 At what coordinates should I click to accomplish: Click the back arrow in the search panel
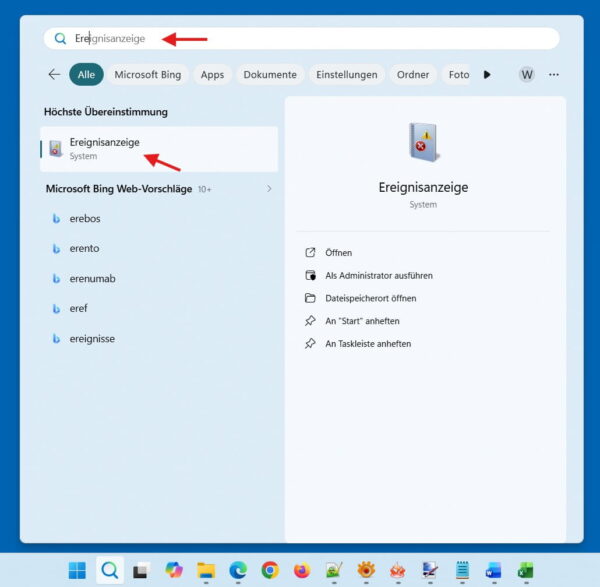click(x=54, y=74)
